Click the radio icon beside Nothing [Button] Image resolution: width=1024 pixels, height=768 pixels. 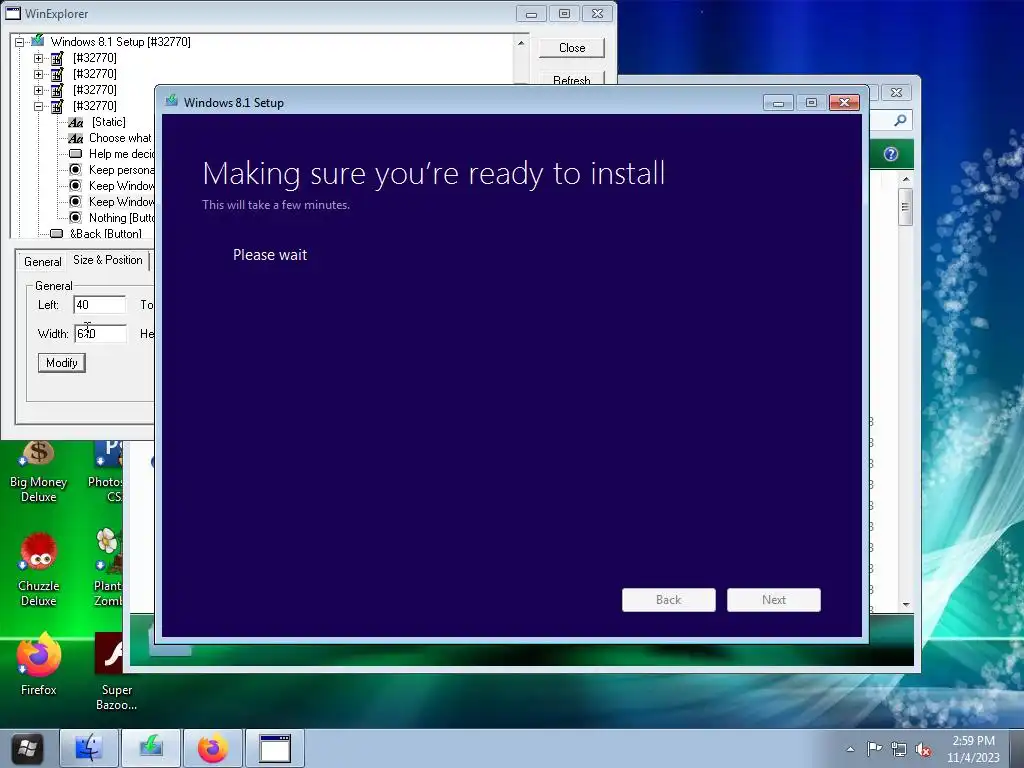(76, 217)
